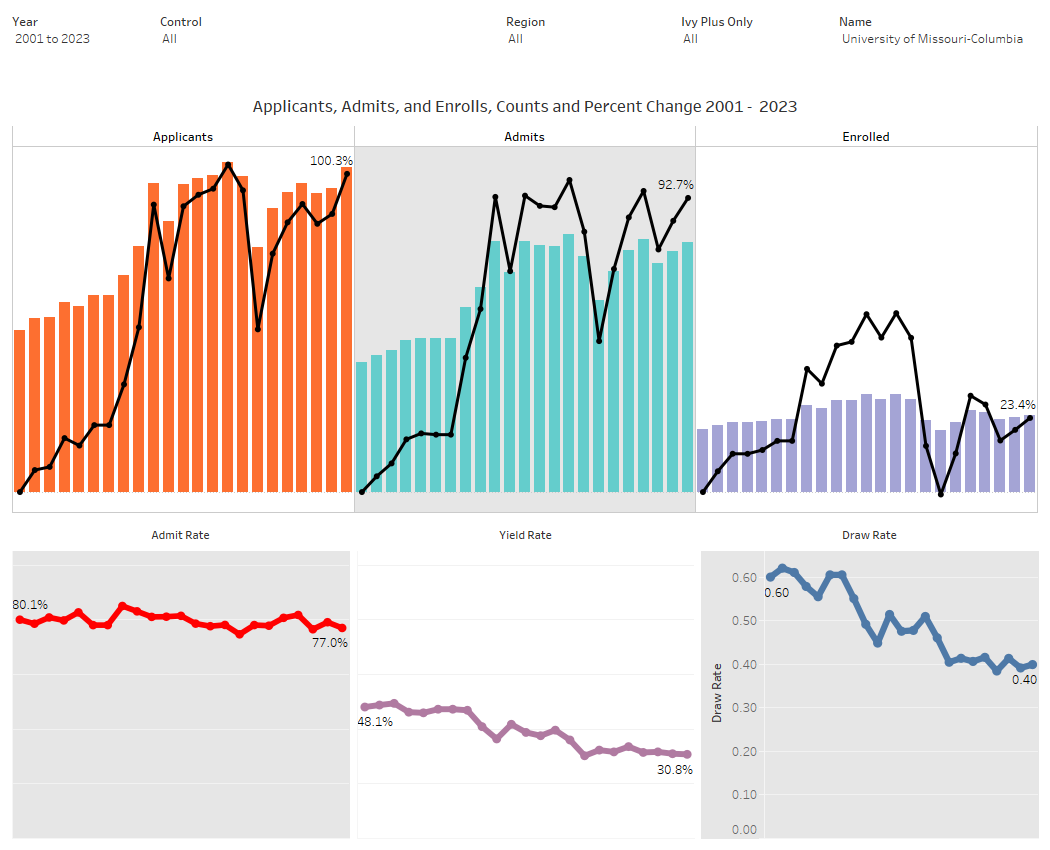
Task: Select the Admit Rate chart title
Action: click(x=180, y=535)
